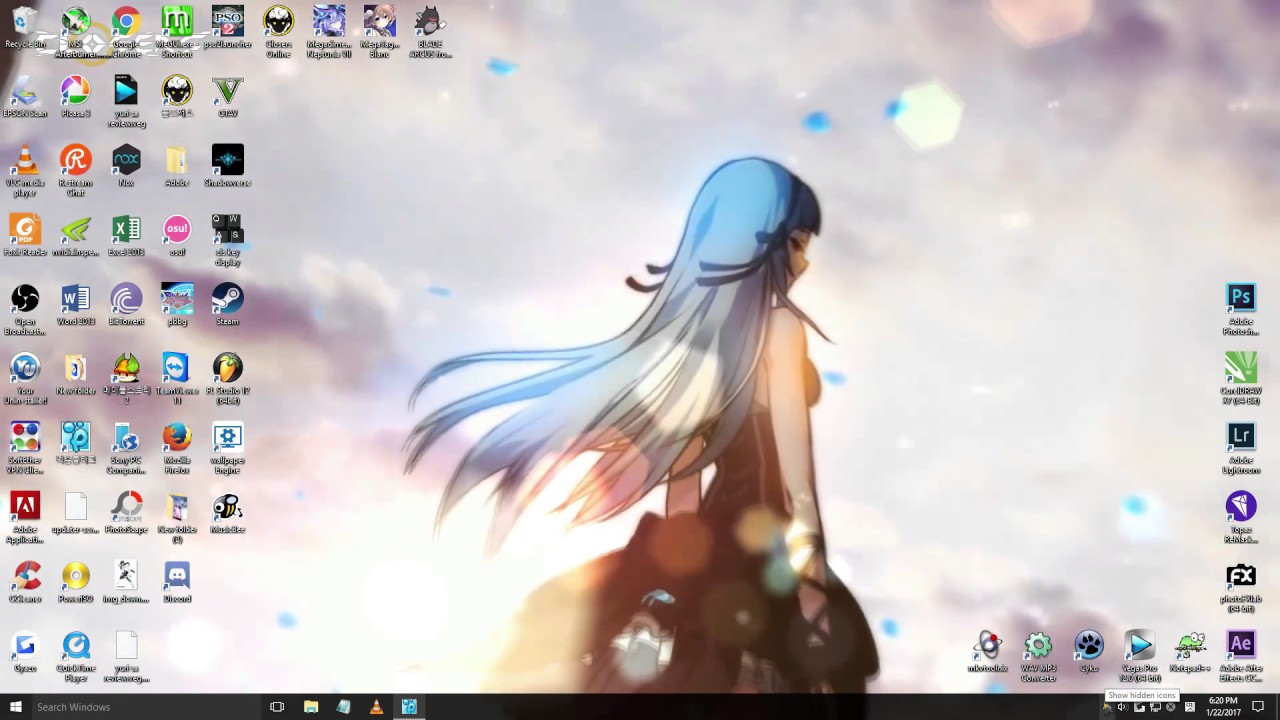Select the Recycle Bin desktop icon
The height and width of the screenshot is (720, 1280).
pyautogui.click(x=25, y=28)
